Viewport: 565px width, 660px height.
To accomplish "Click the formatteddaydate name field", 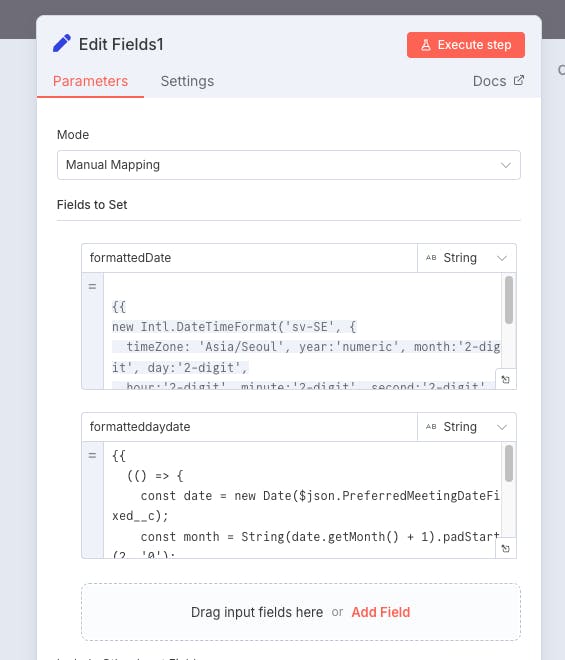I will tap(249, 427).
